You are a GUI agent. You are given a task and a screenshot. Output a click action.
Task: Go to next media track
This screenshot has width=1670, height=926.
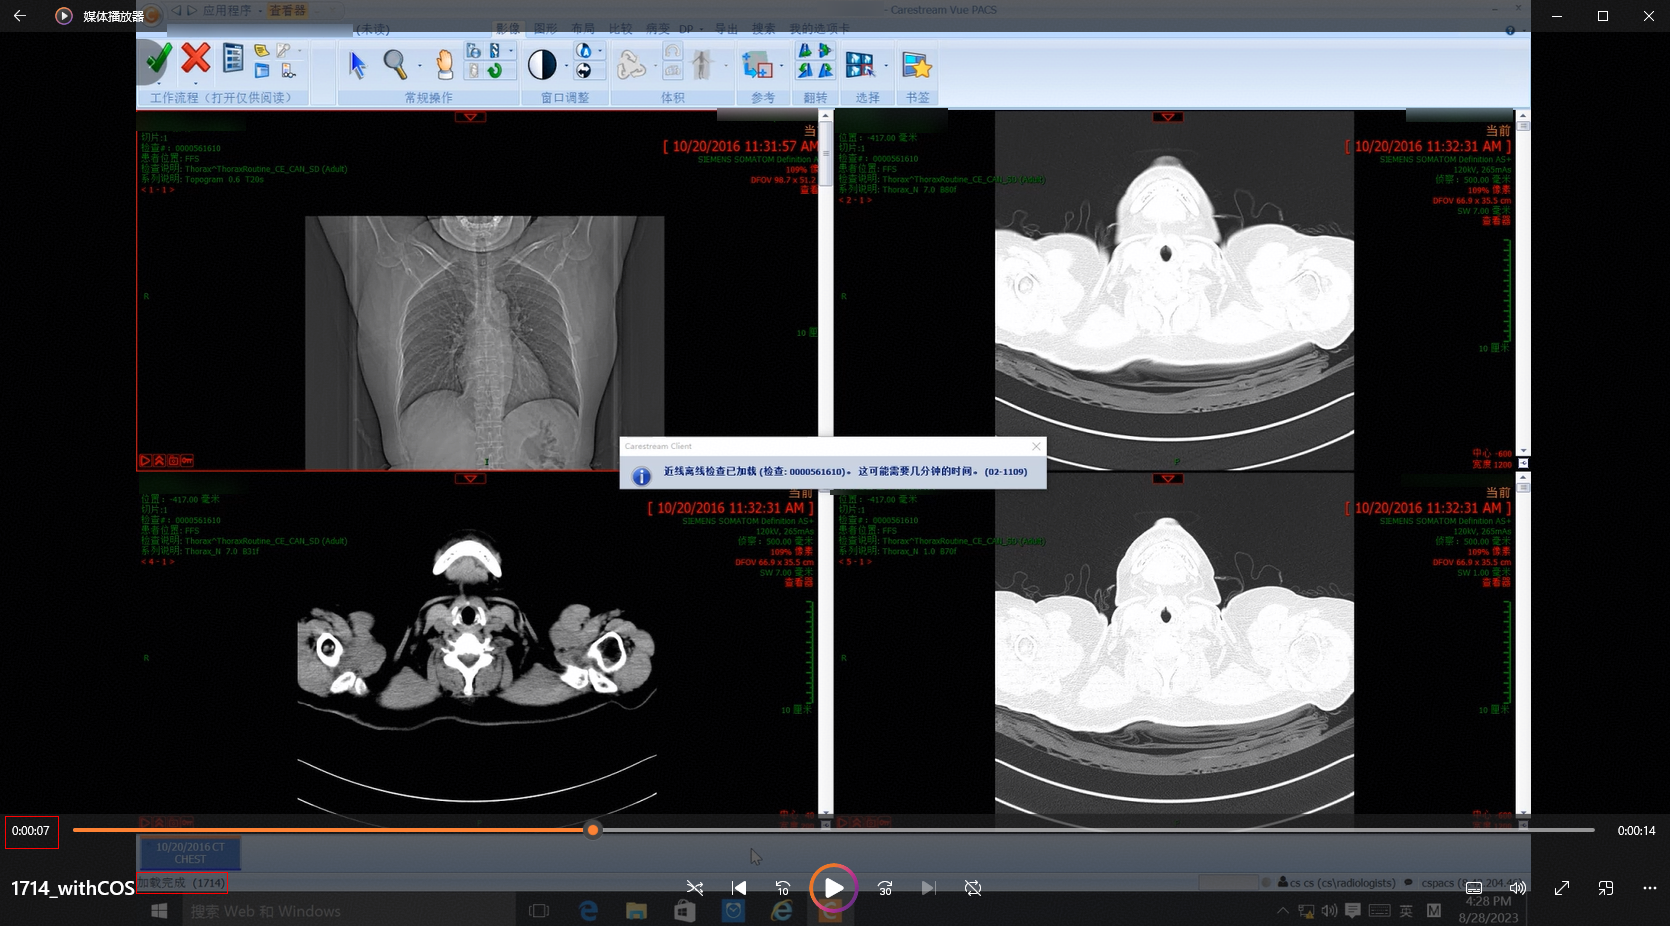929,888
